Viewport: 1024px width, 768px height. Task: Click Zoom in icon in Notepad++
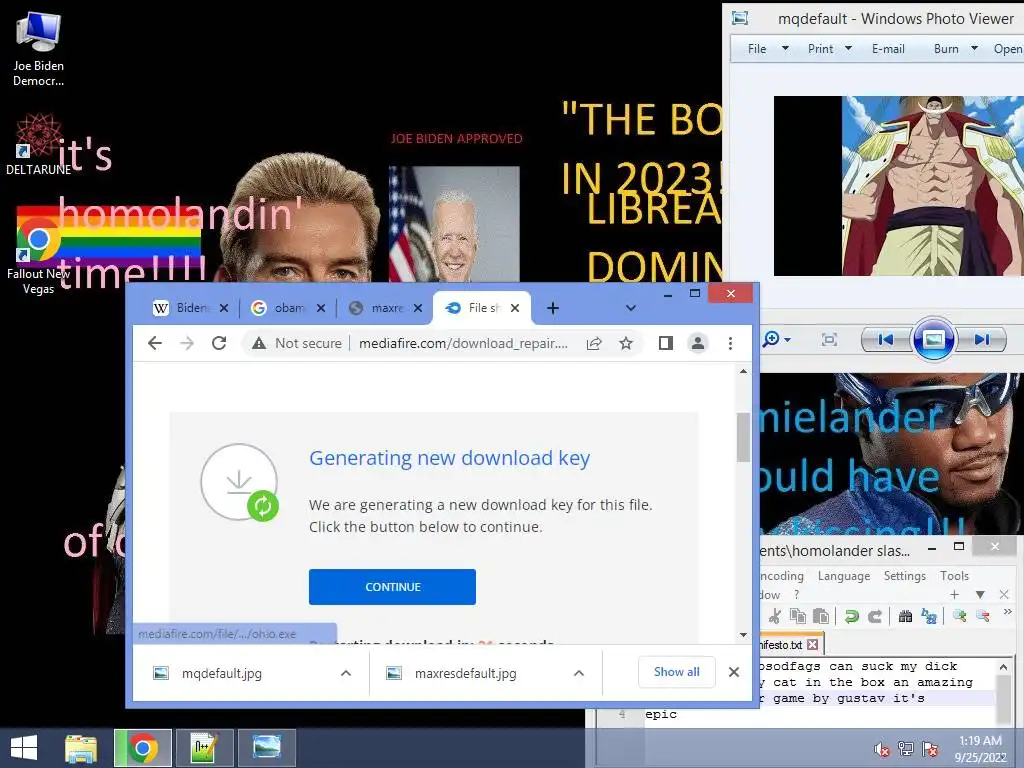(x=959, y=615)
